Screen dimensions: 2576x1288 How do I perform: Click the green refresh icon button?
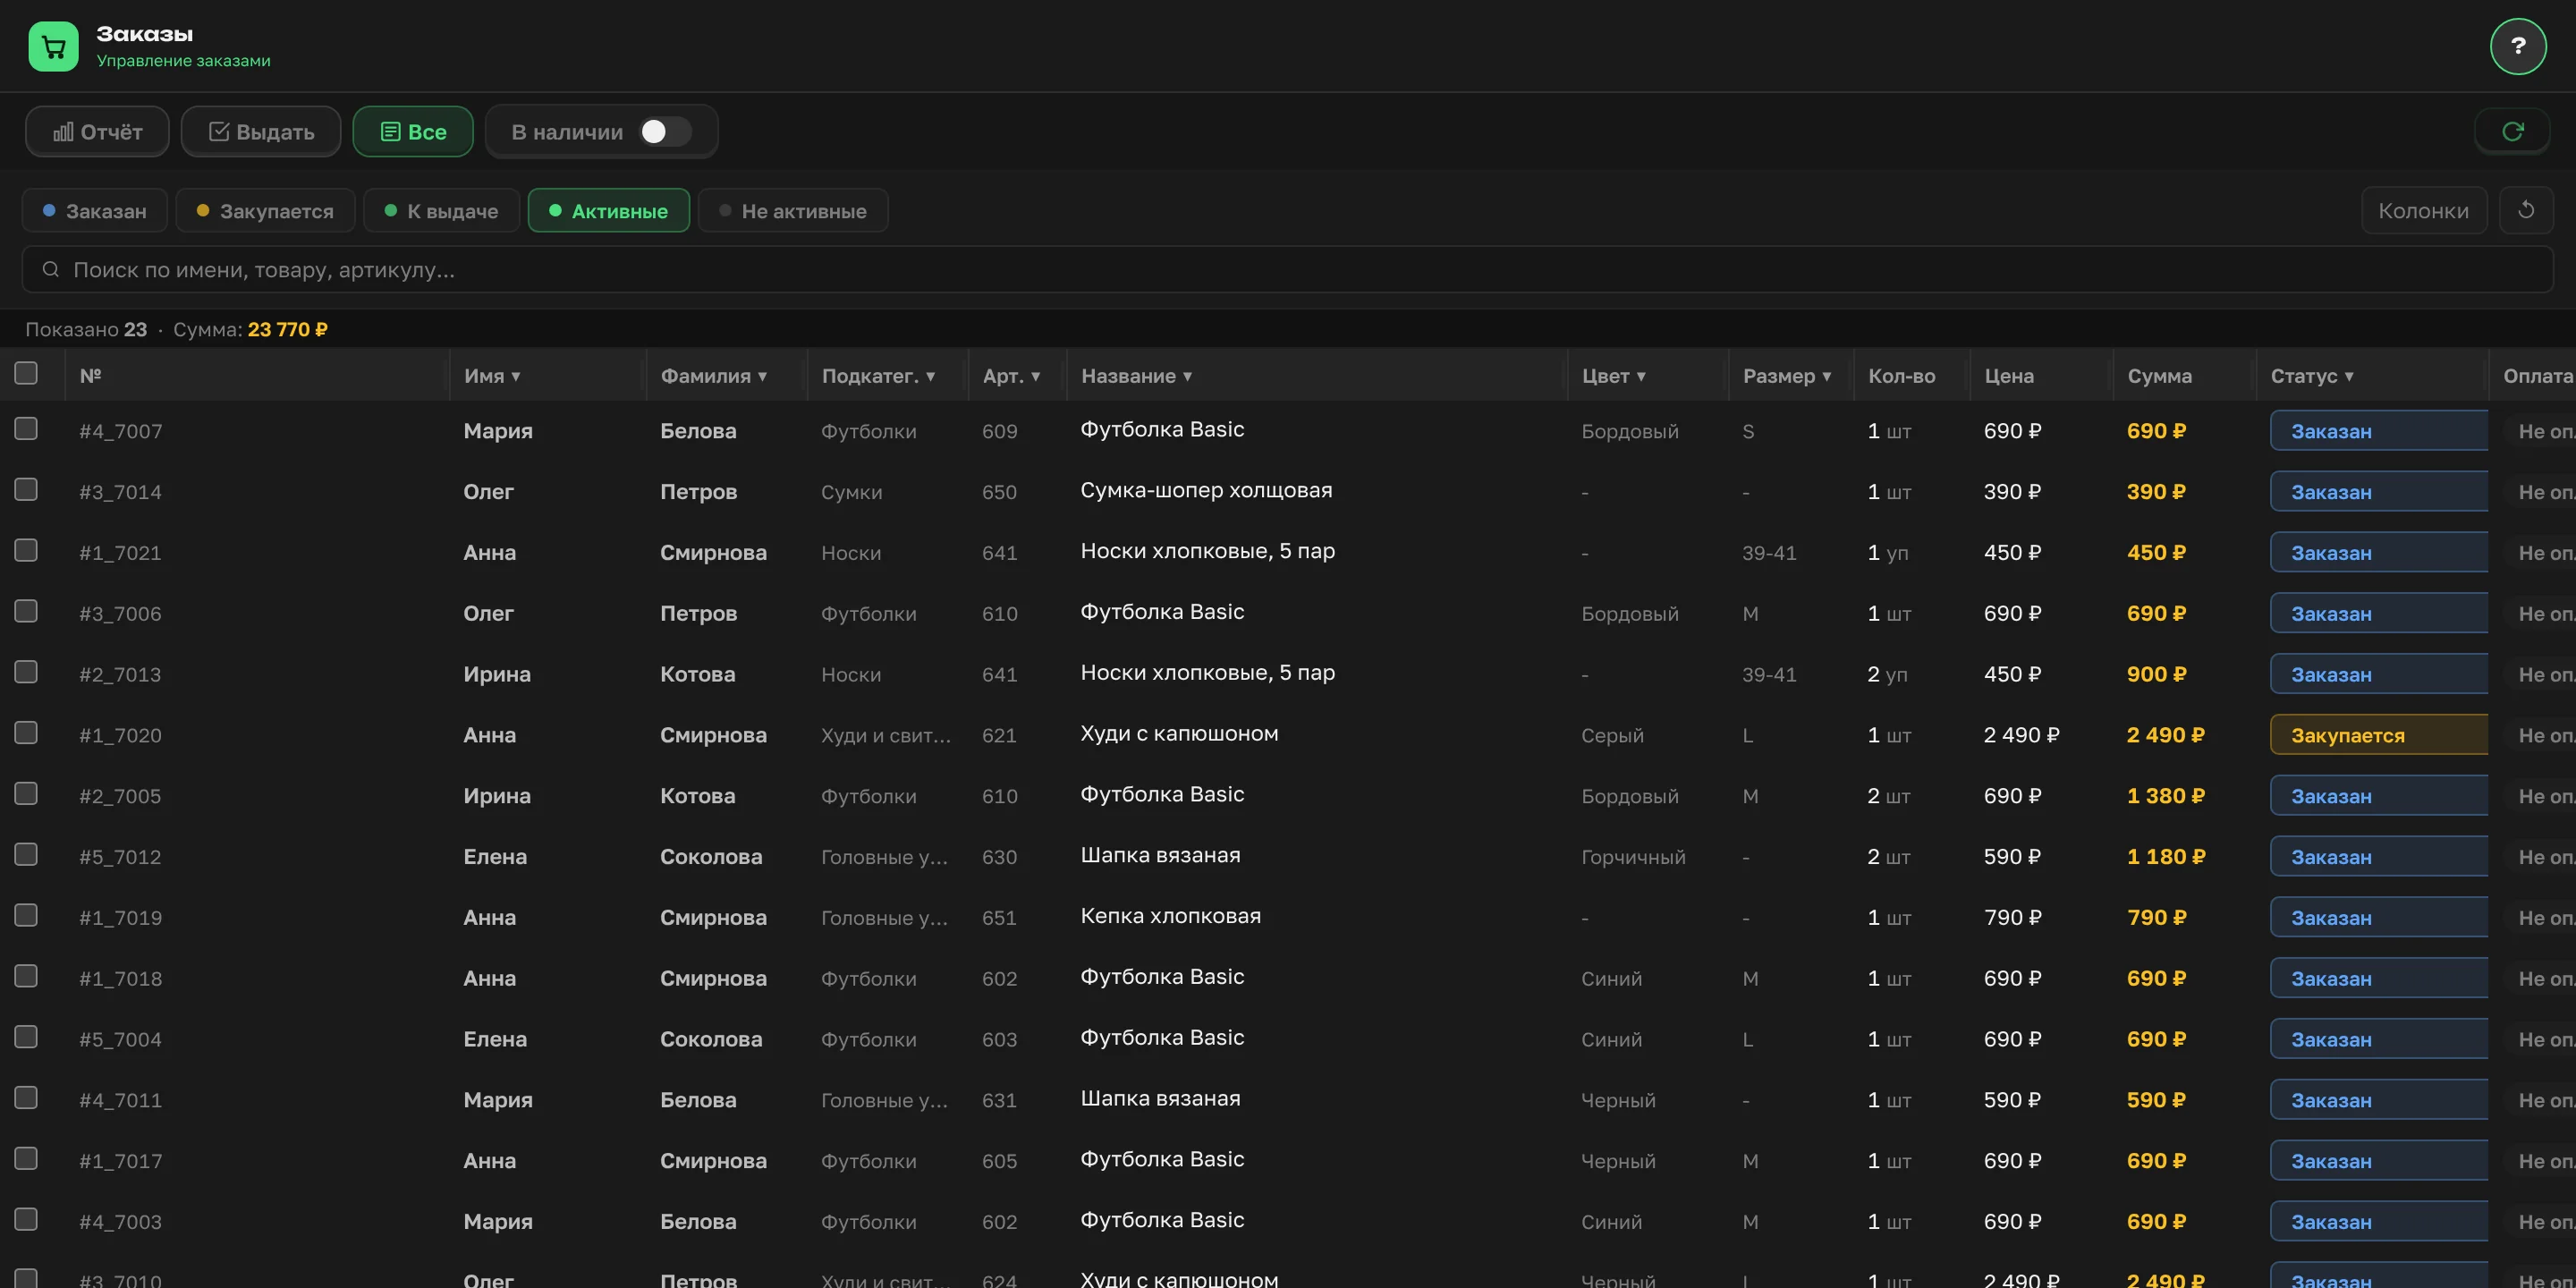[2512, 131]
